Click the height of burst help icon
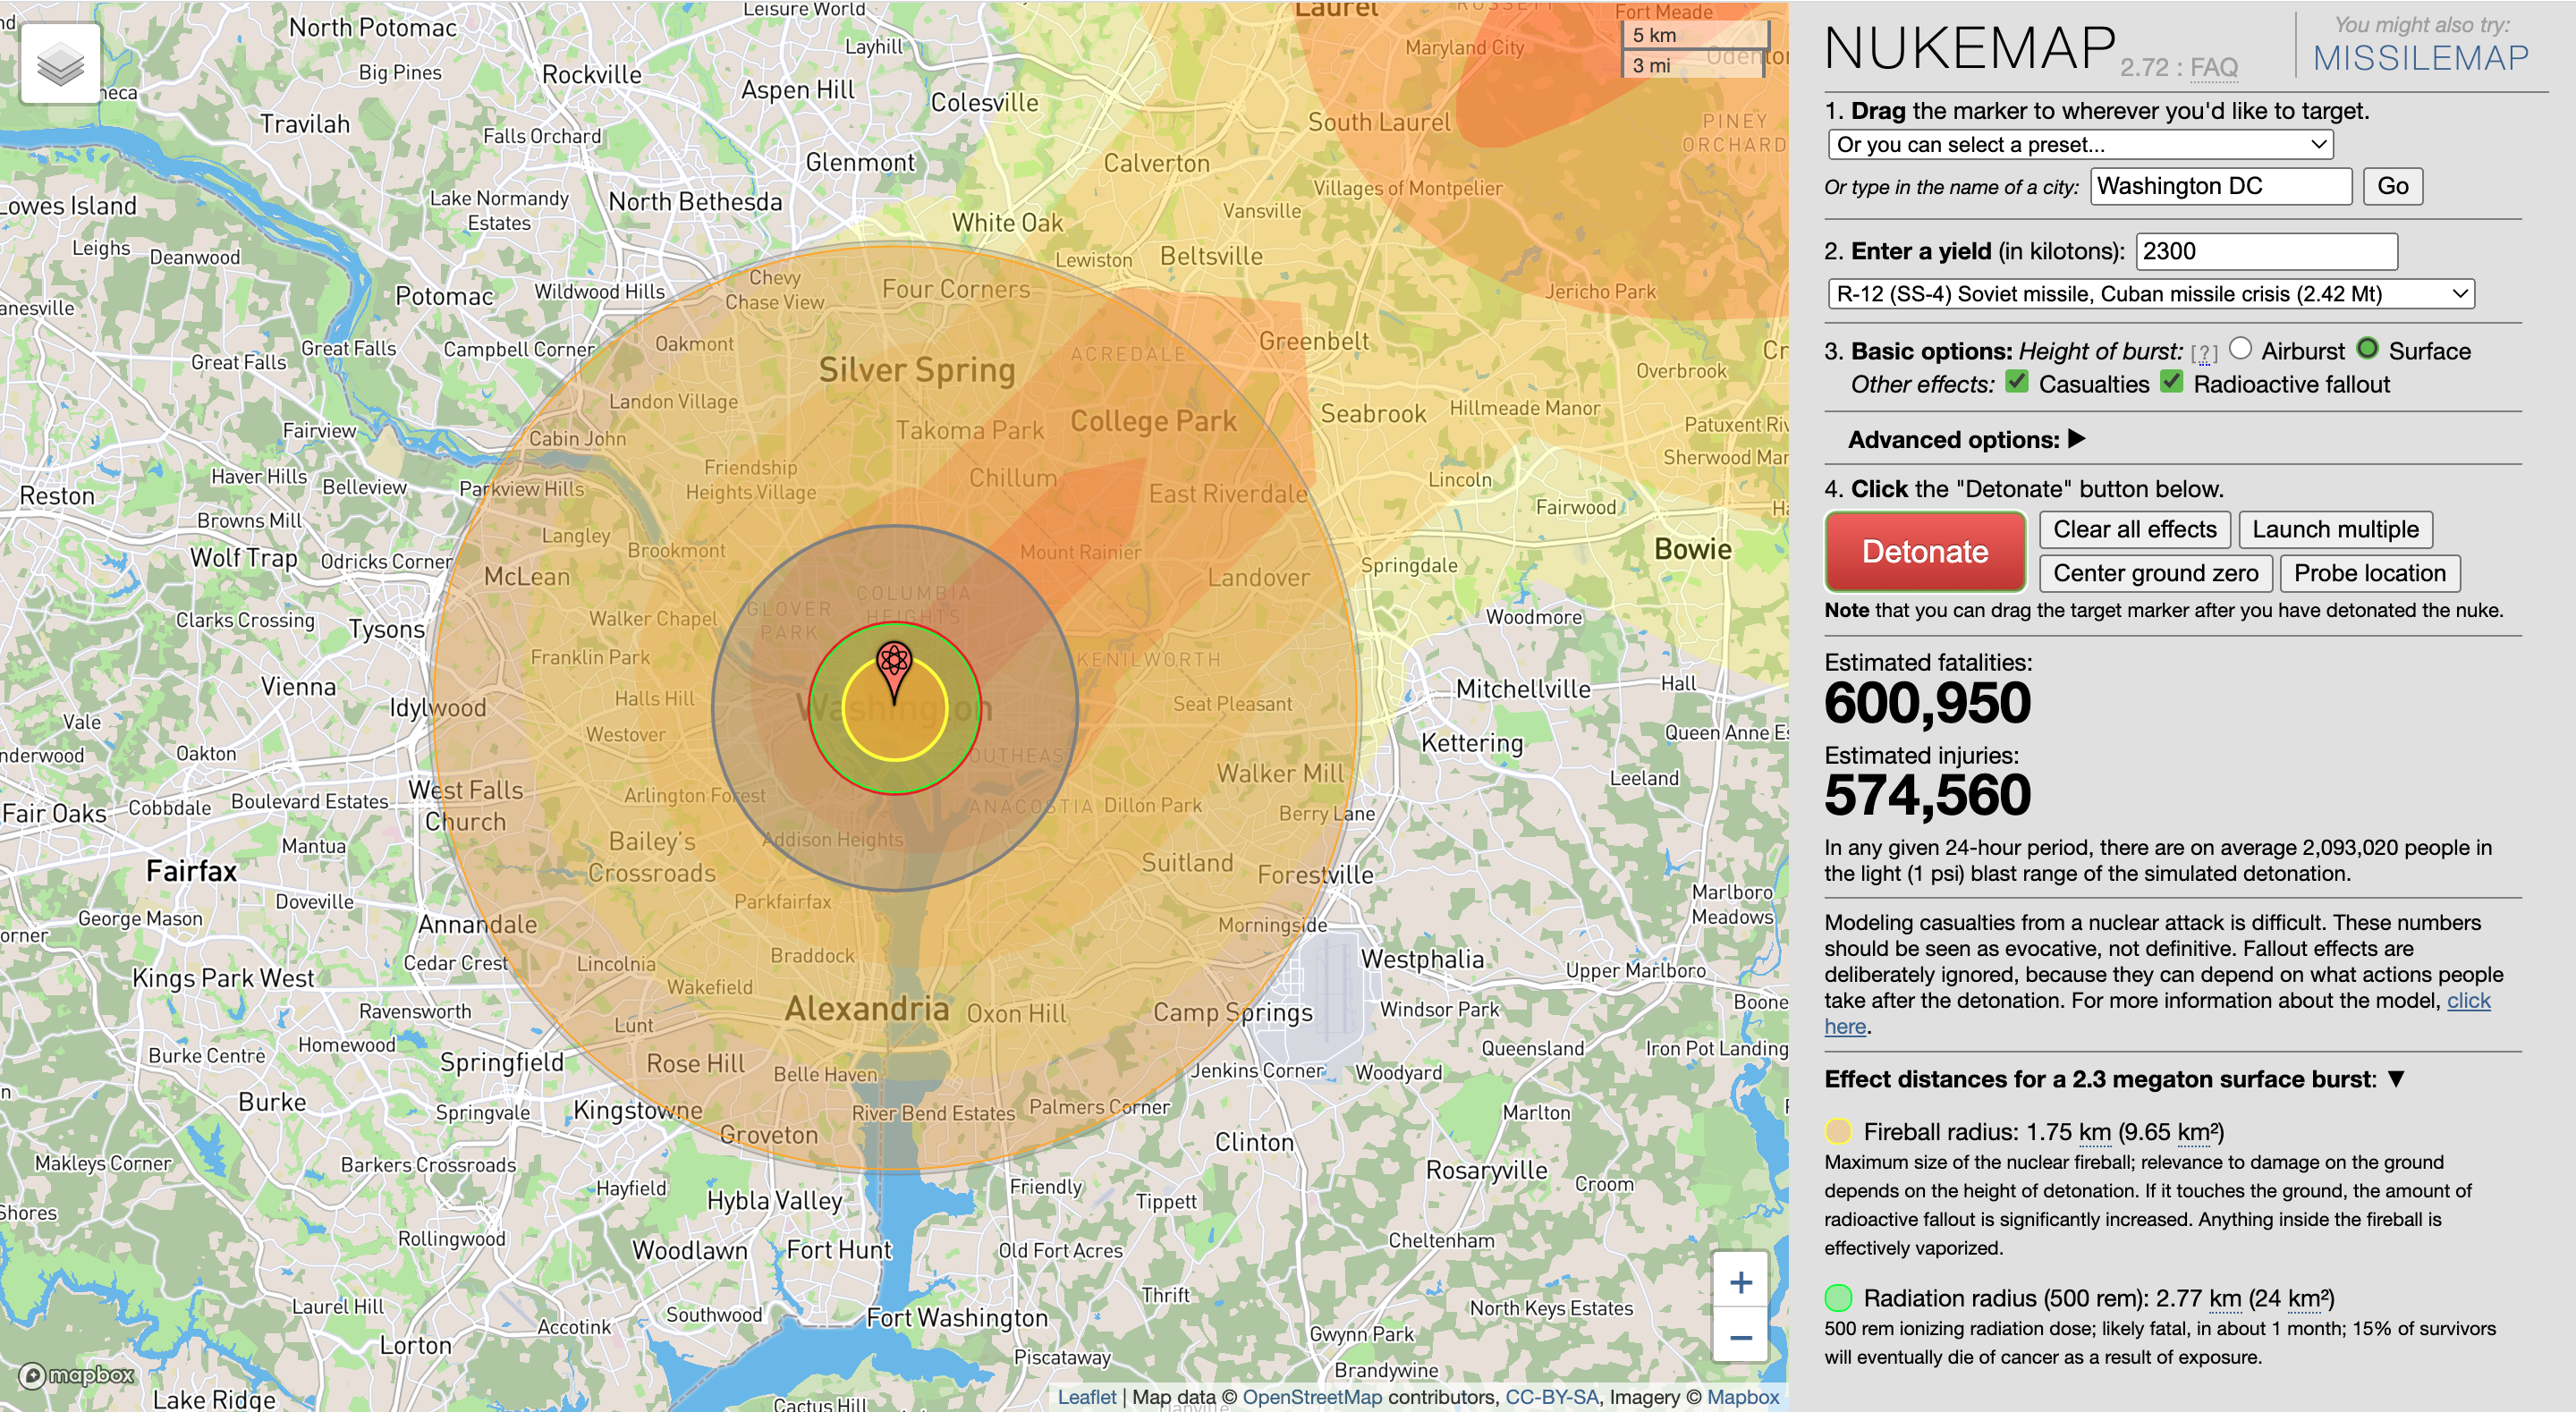 click(2203, 353)
